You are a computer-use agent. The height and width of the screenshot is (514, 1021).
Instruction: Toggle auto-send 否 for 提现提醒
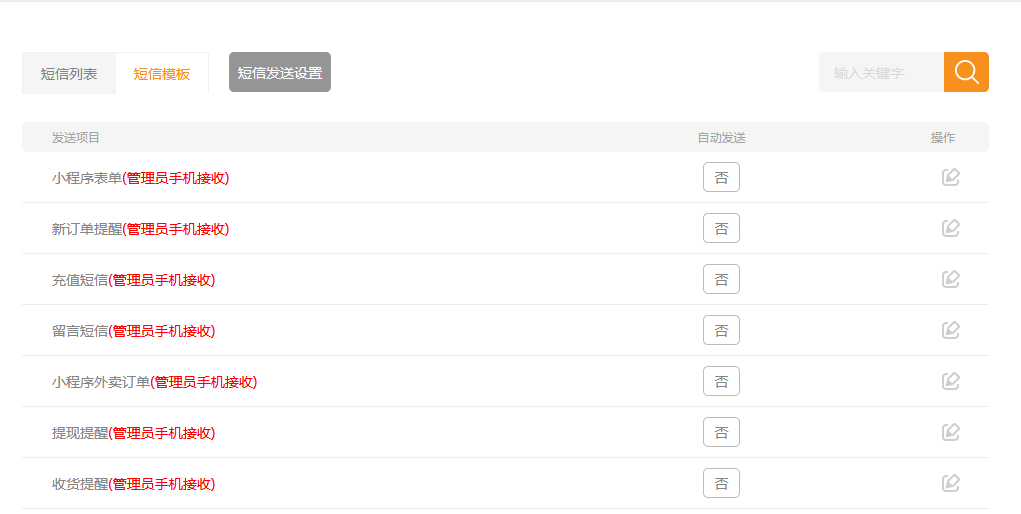tap(721, 433)
